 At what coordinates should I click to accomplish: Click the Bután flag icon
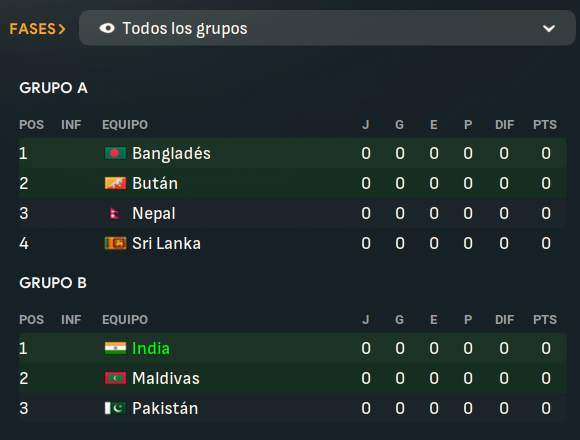115,183
